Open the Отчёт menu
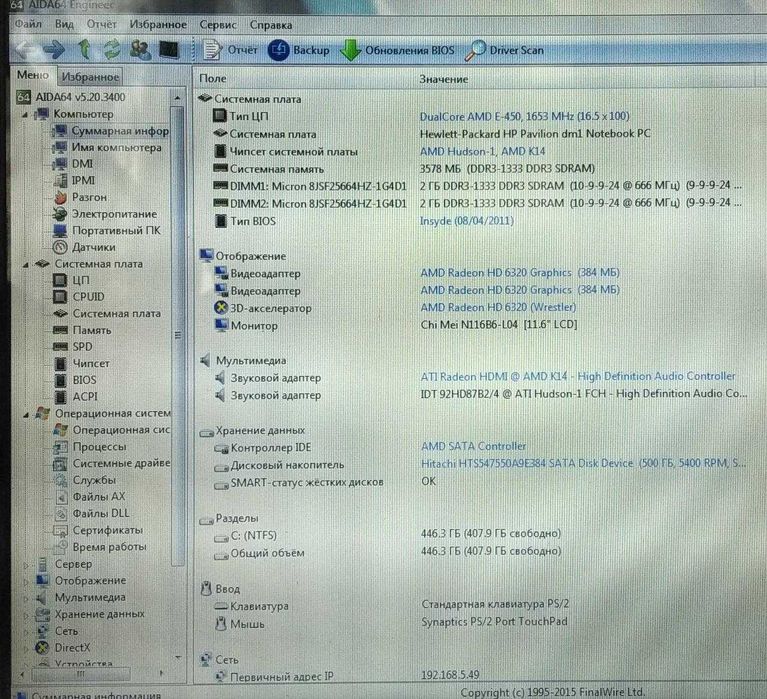 pyautogui.click(x=101, y=24)
